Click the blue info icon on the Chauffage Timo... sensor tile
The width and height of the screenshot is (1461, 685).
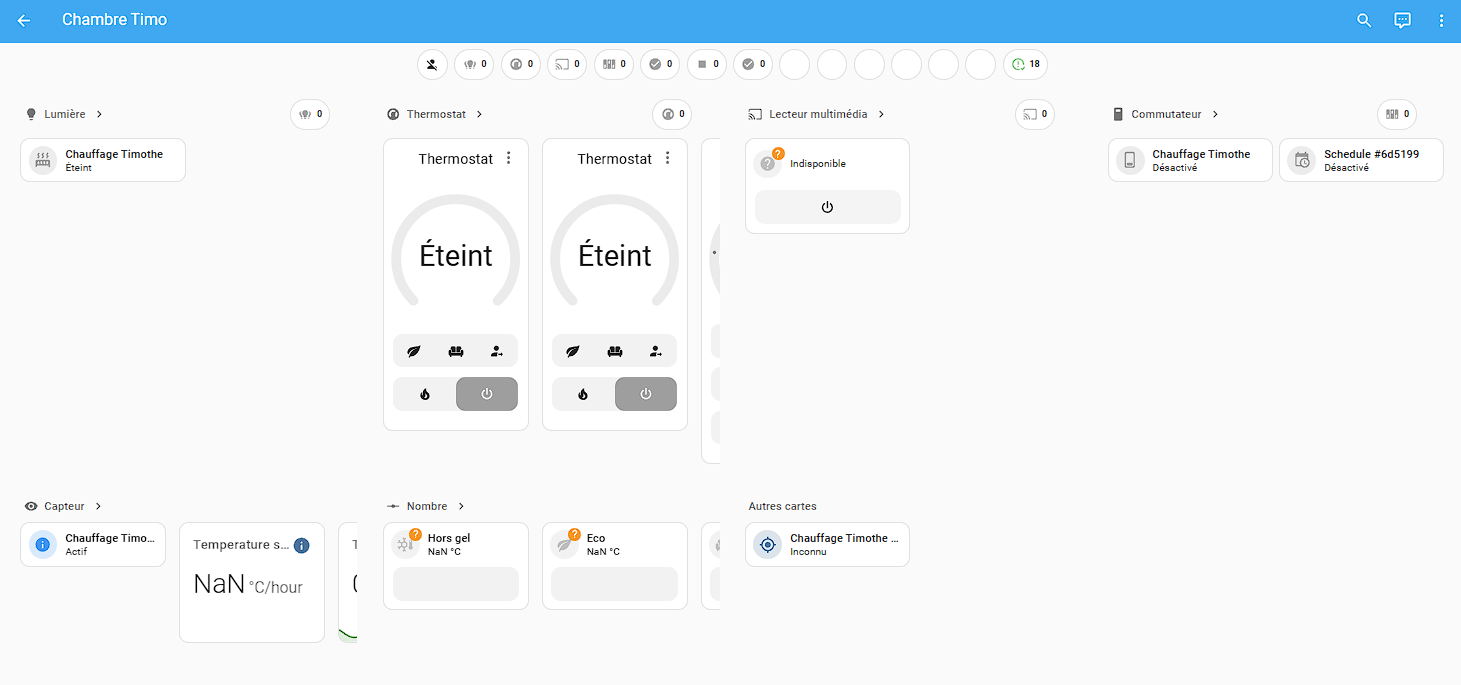(x=43, y=544)
